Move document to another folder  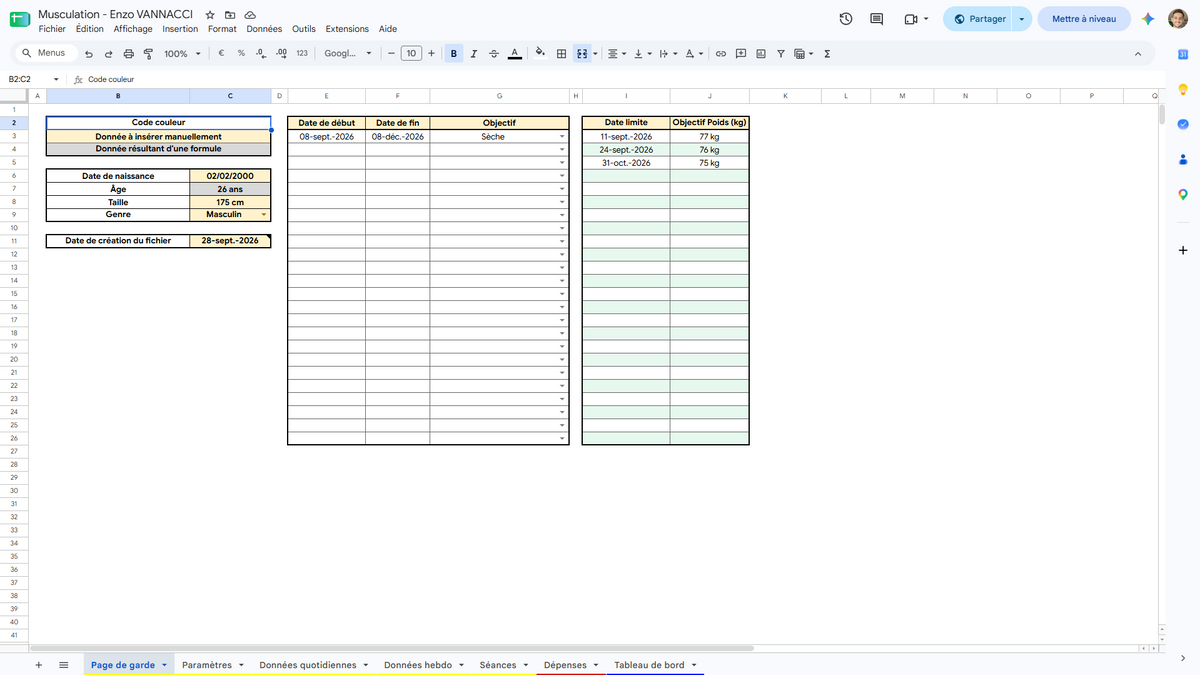point(230,15)
